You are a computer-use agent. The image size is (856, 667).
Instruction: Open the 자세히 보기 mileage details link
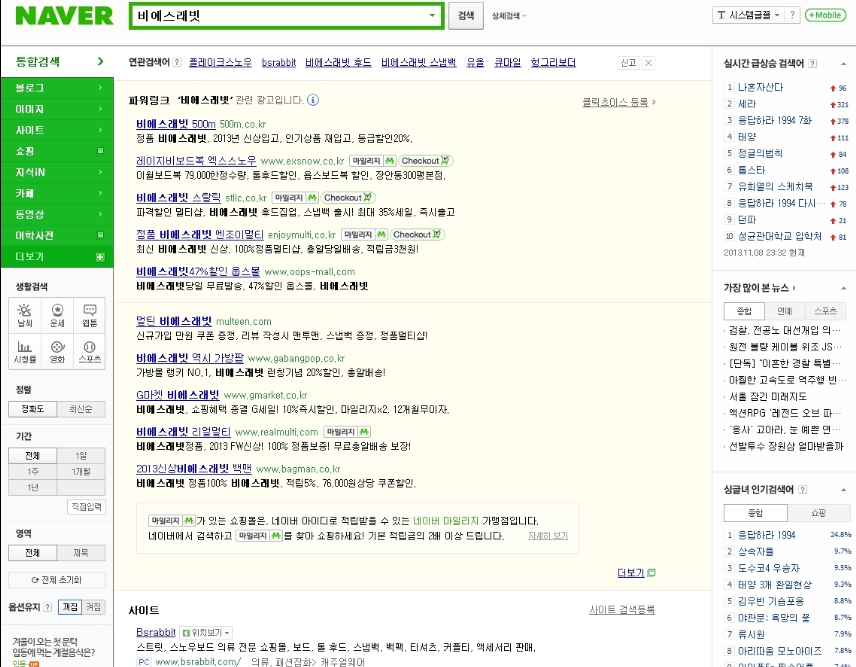pos(548,536)
